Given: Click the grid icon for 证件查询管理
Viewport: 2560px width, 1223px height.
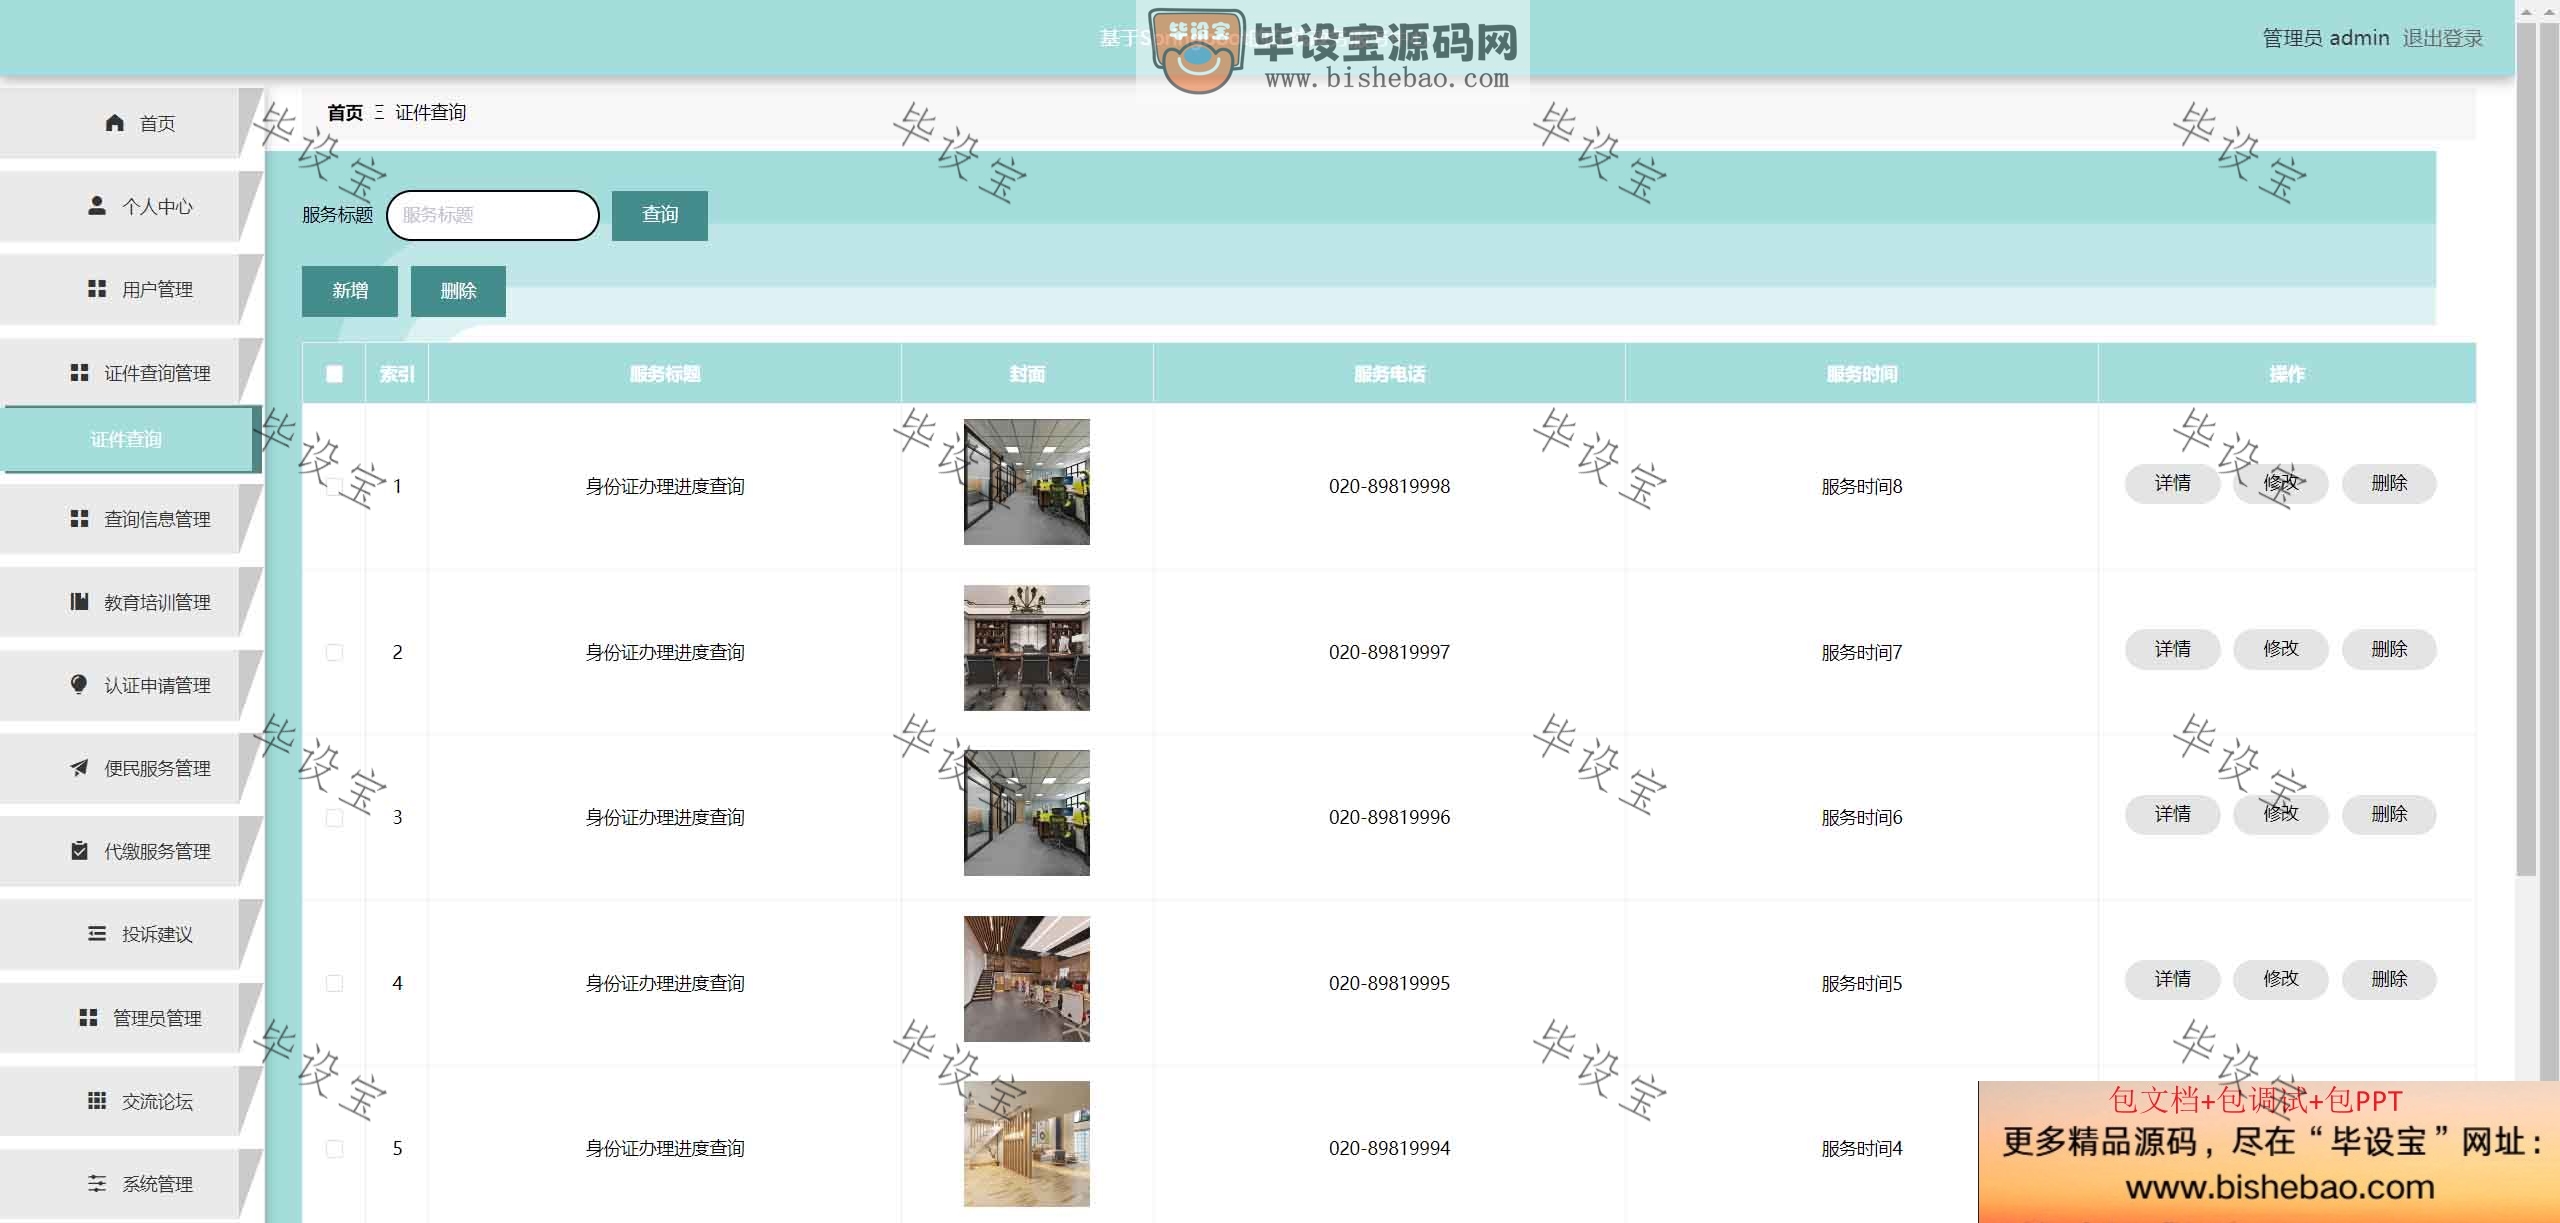Looking at the screenshot, I should click(80, 373).
